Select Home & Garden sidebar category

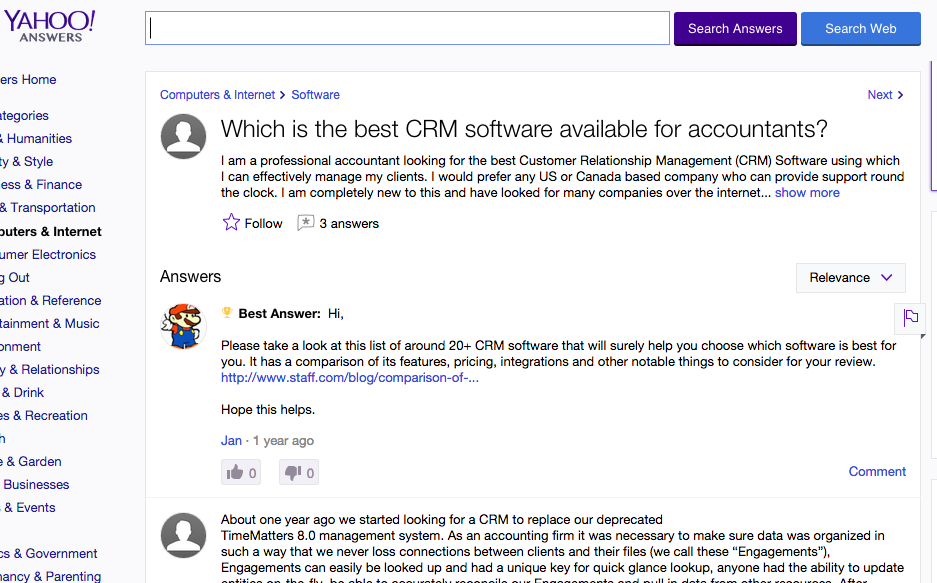[32, 461]
